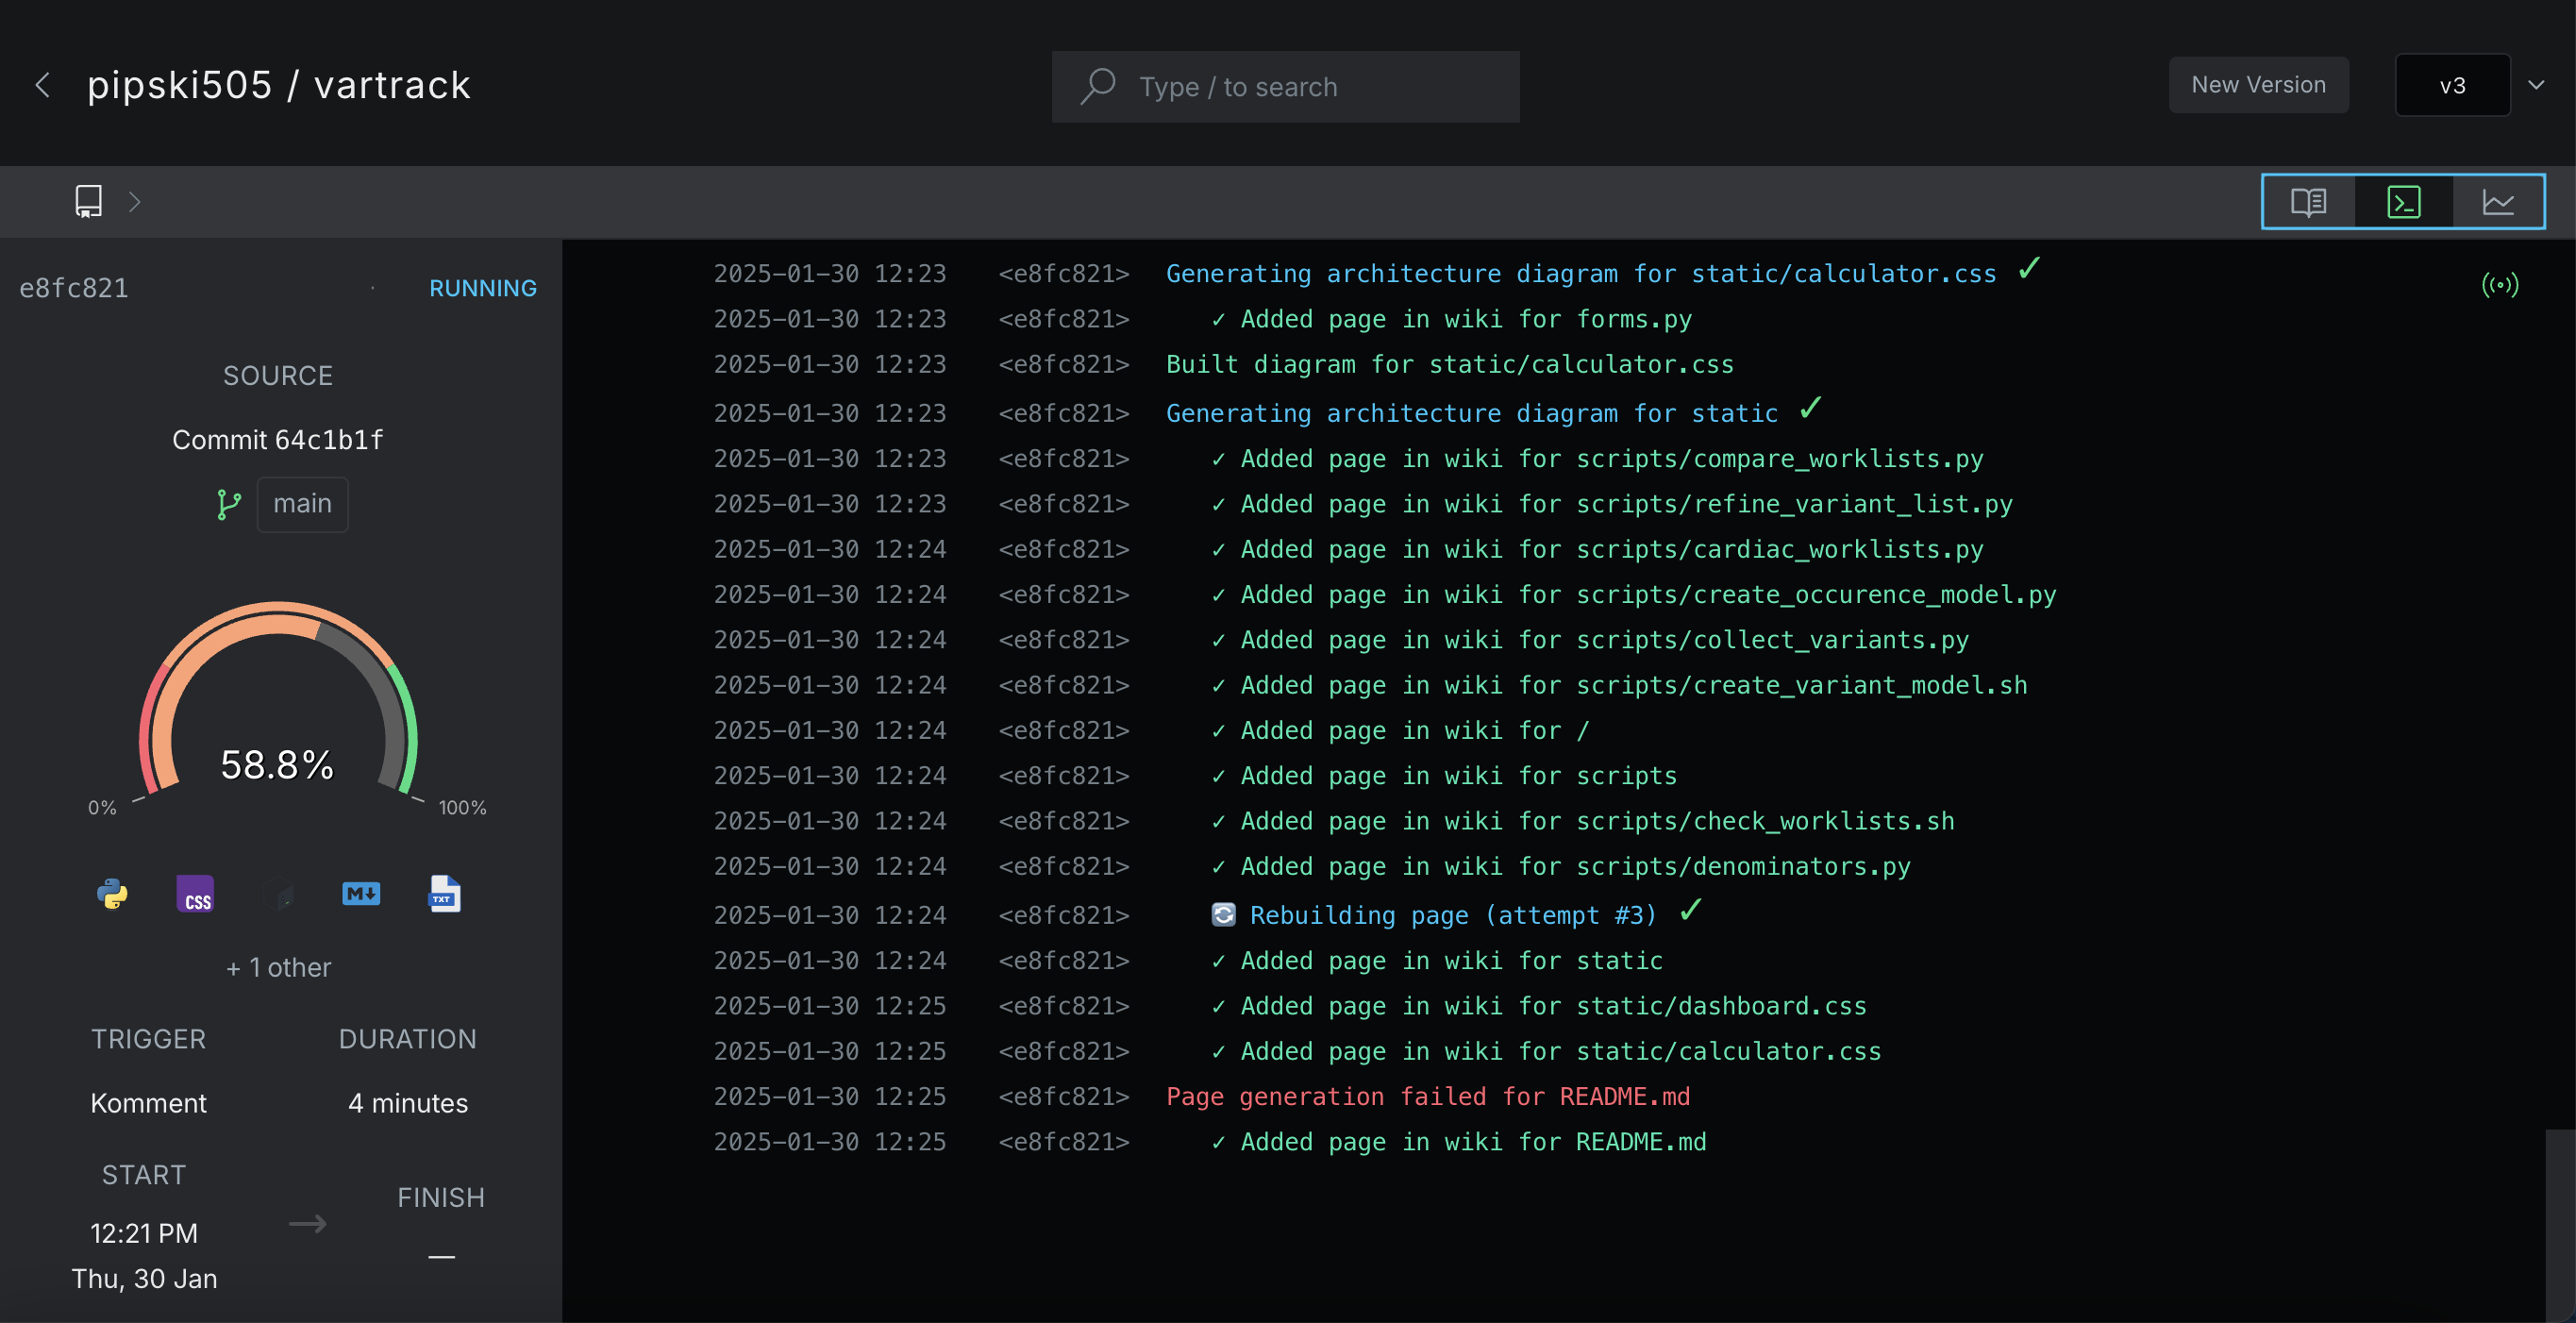2576x1323 pixels.
Task: Toggle the running status indicator
Action: point(482,285)
